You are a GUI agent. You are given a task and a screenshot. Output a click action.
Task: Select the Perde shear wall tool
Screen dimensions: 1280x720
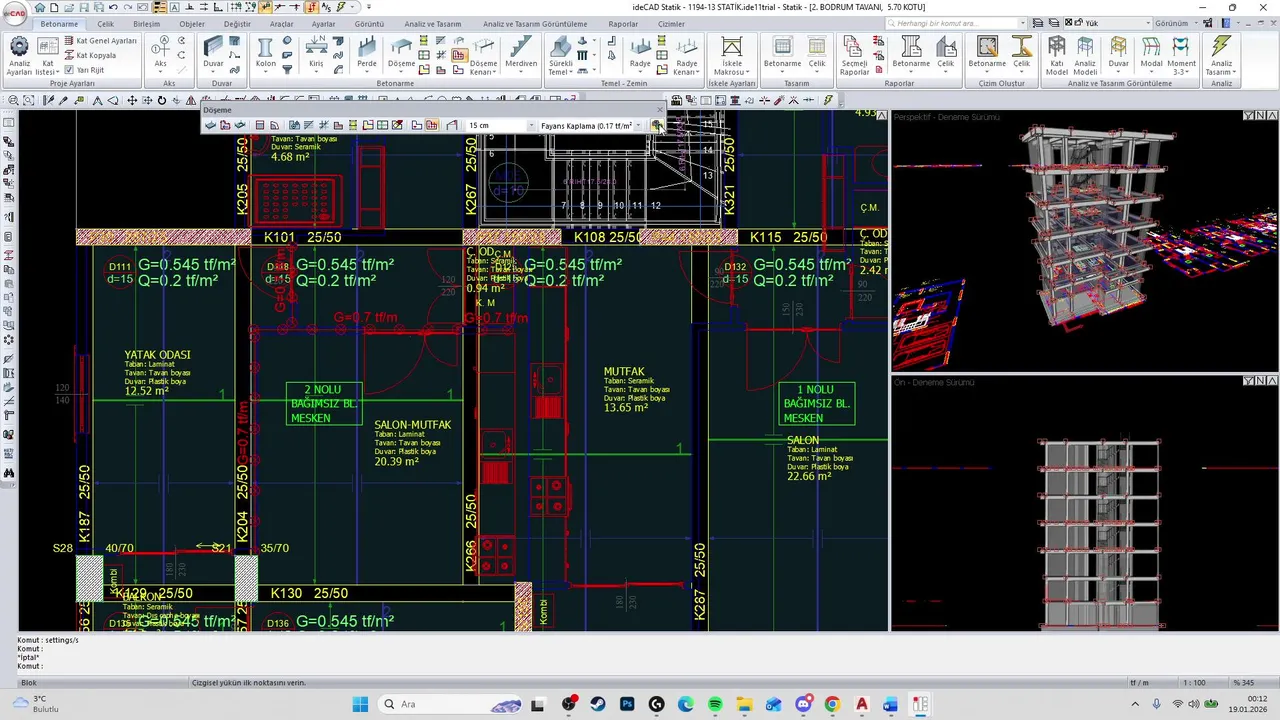[367, 55]
